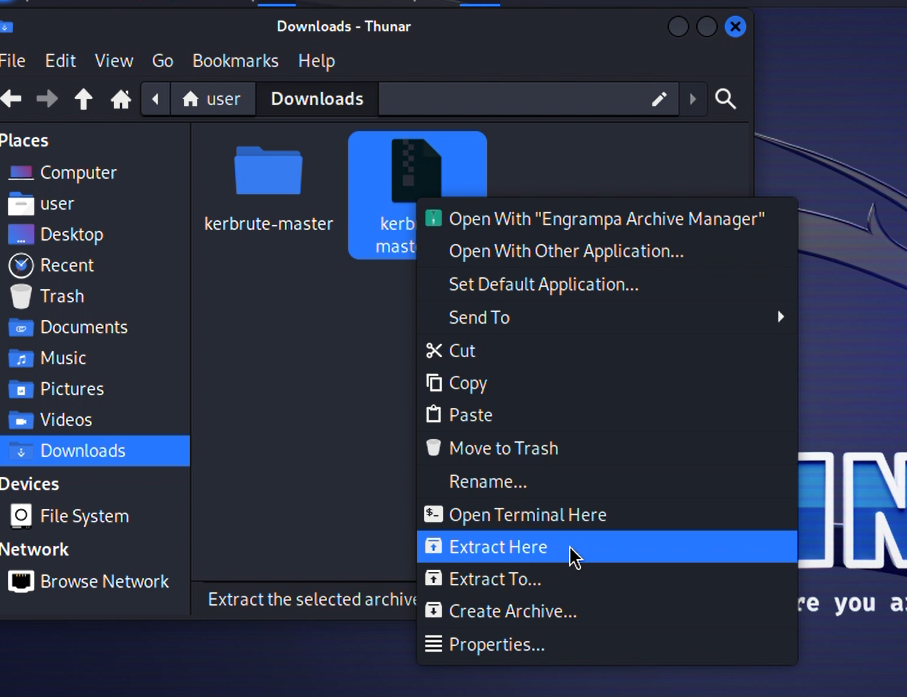
Task: Go back with the left arrow toolbar icon
Action: (x=11, y=99)
